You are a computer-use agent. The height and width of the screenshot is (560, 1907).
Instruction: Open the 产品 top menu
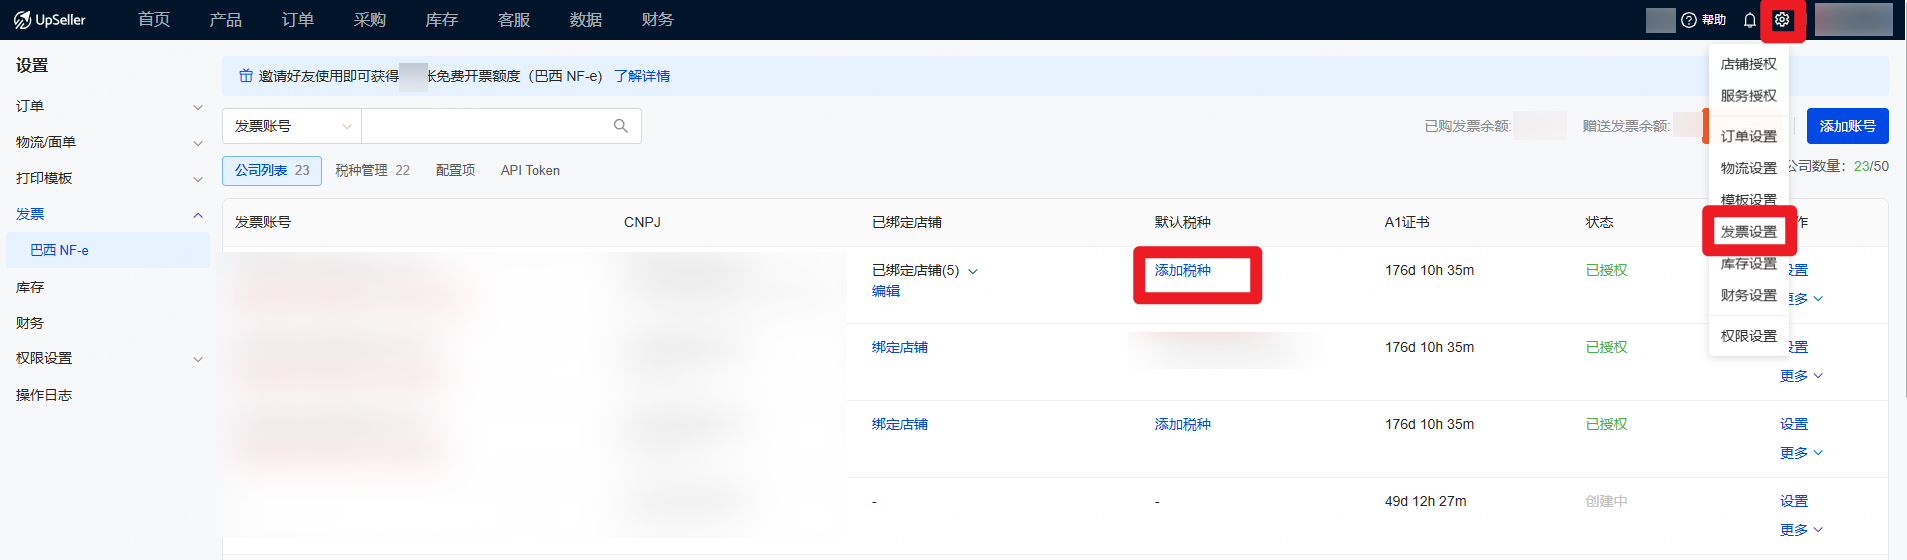[x=226, y=20]
